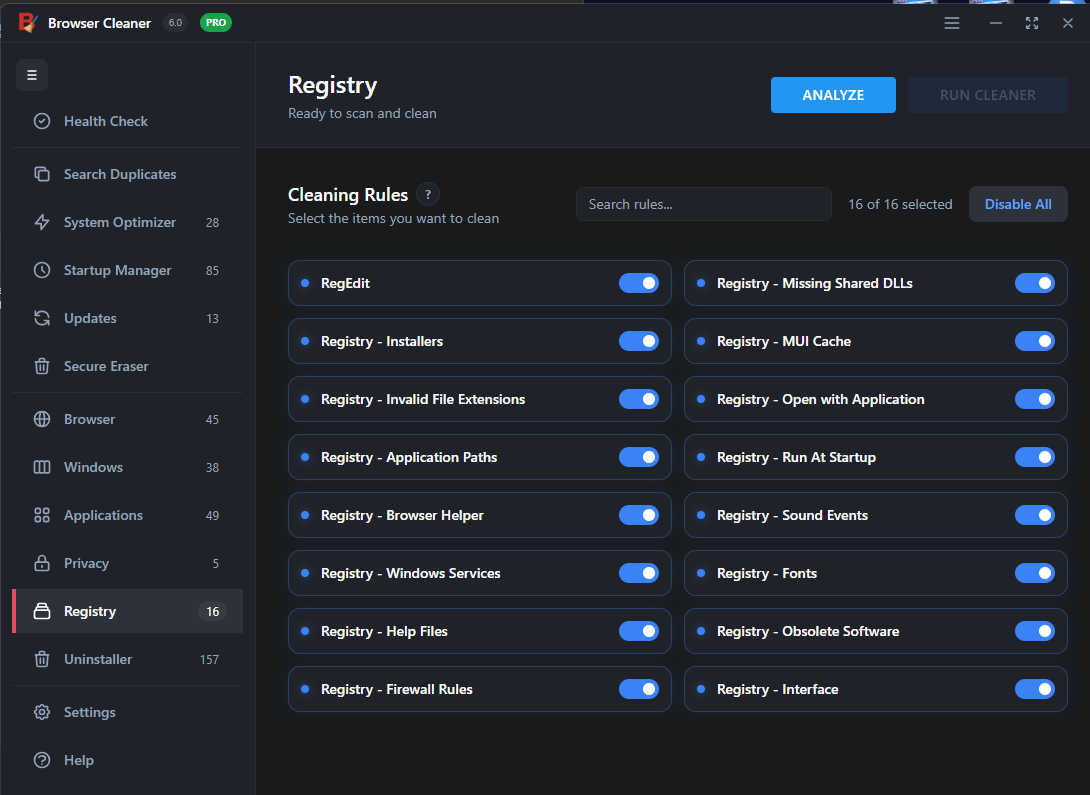
Task: Go to the Uninstaller section
Action: (98, 659)
